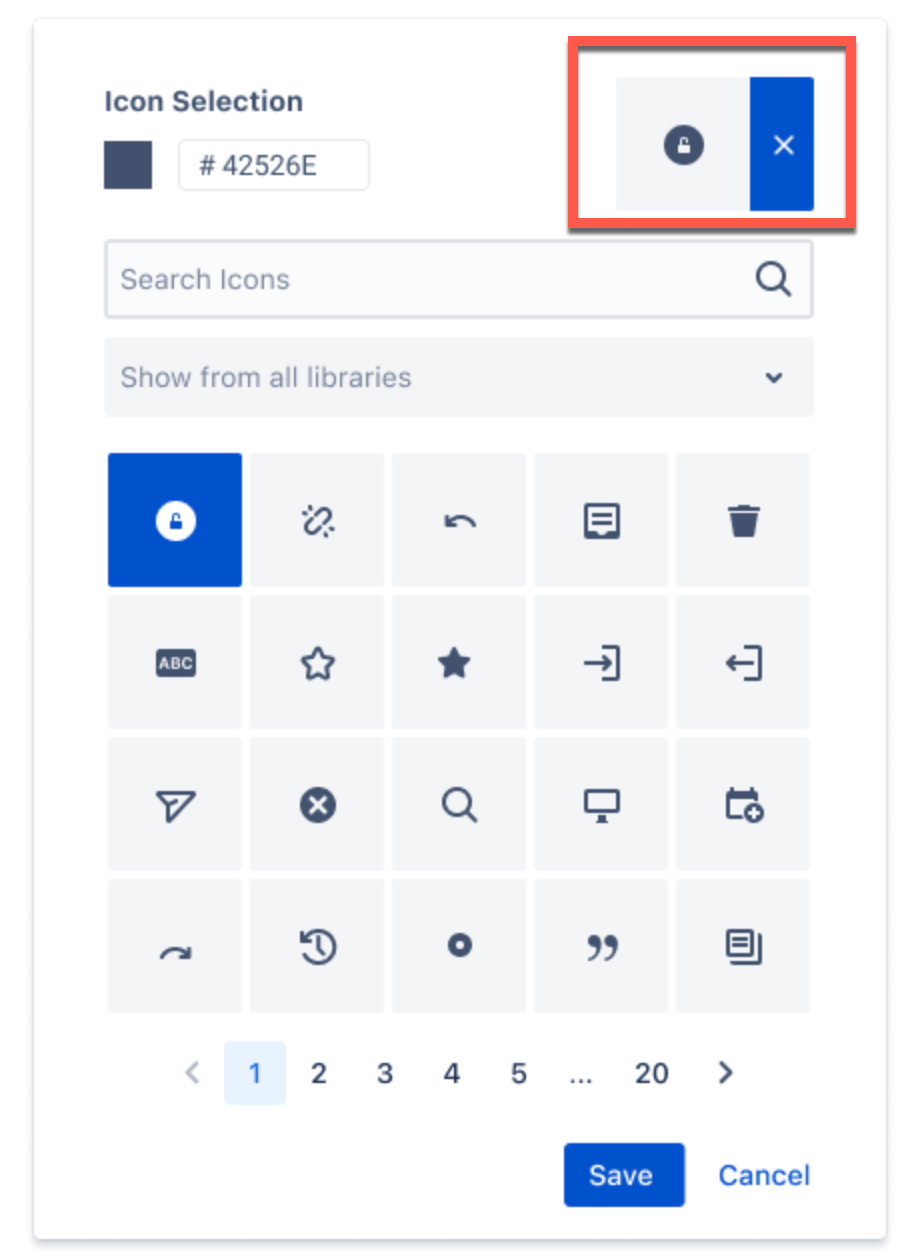Pick the trash can icon
Screen dimensions: 914x1258
[x=743, y=520]
